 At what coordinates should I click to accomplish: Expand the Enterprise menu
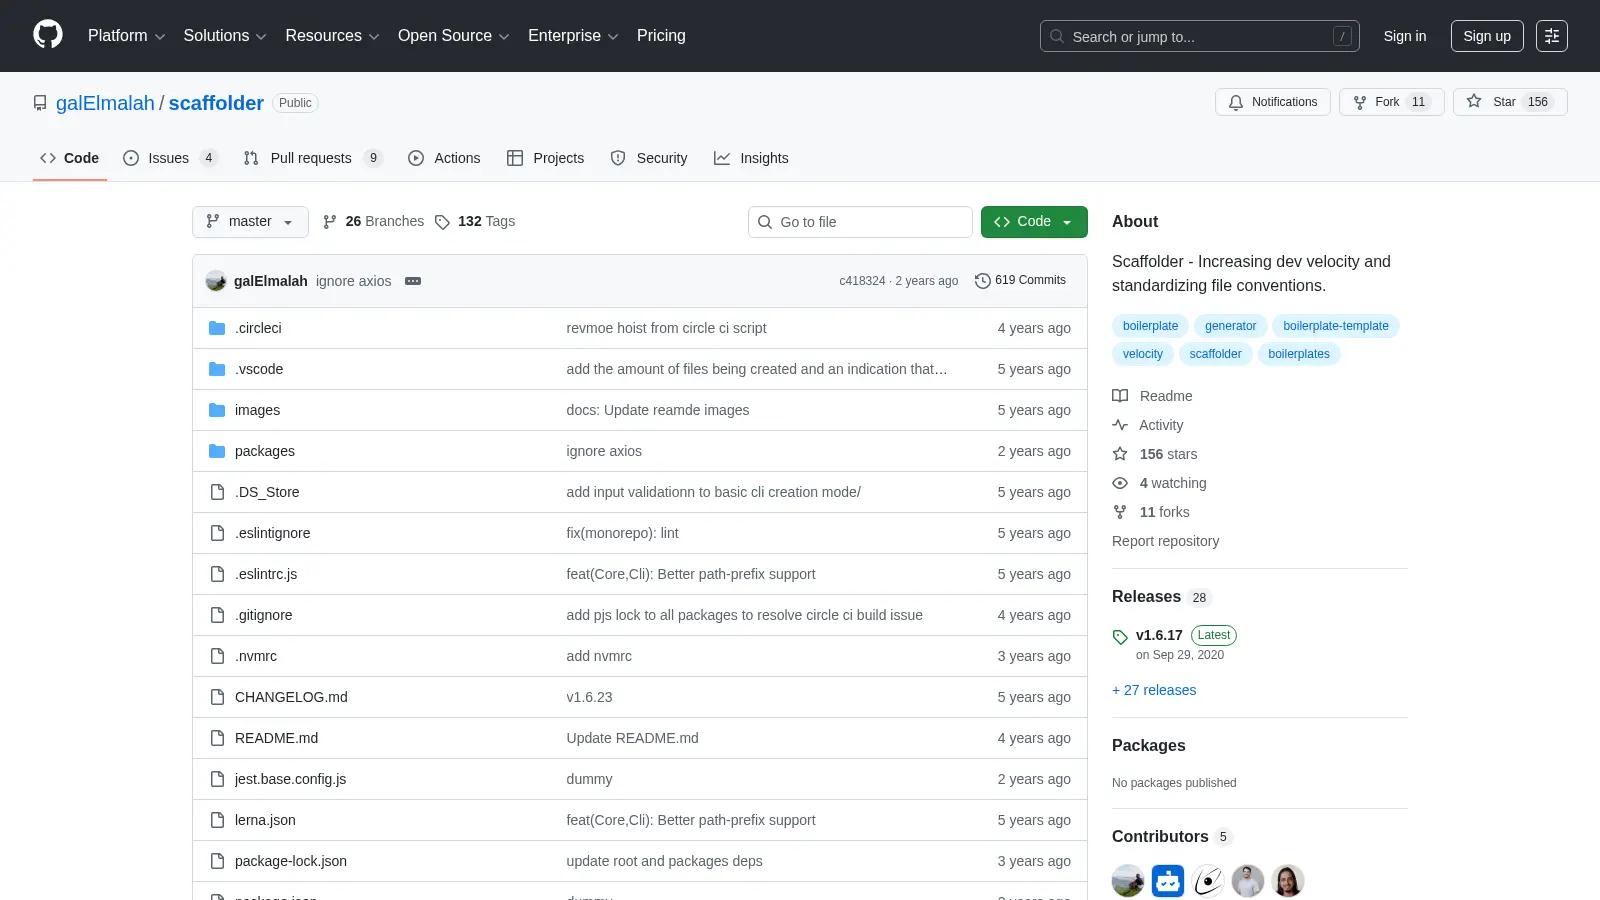[x=573, y=36]
